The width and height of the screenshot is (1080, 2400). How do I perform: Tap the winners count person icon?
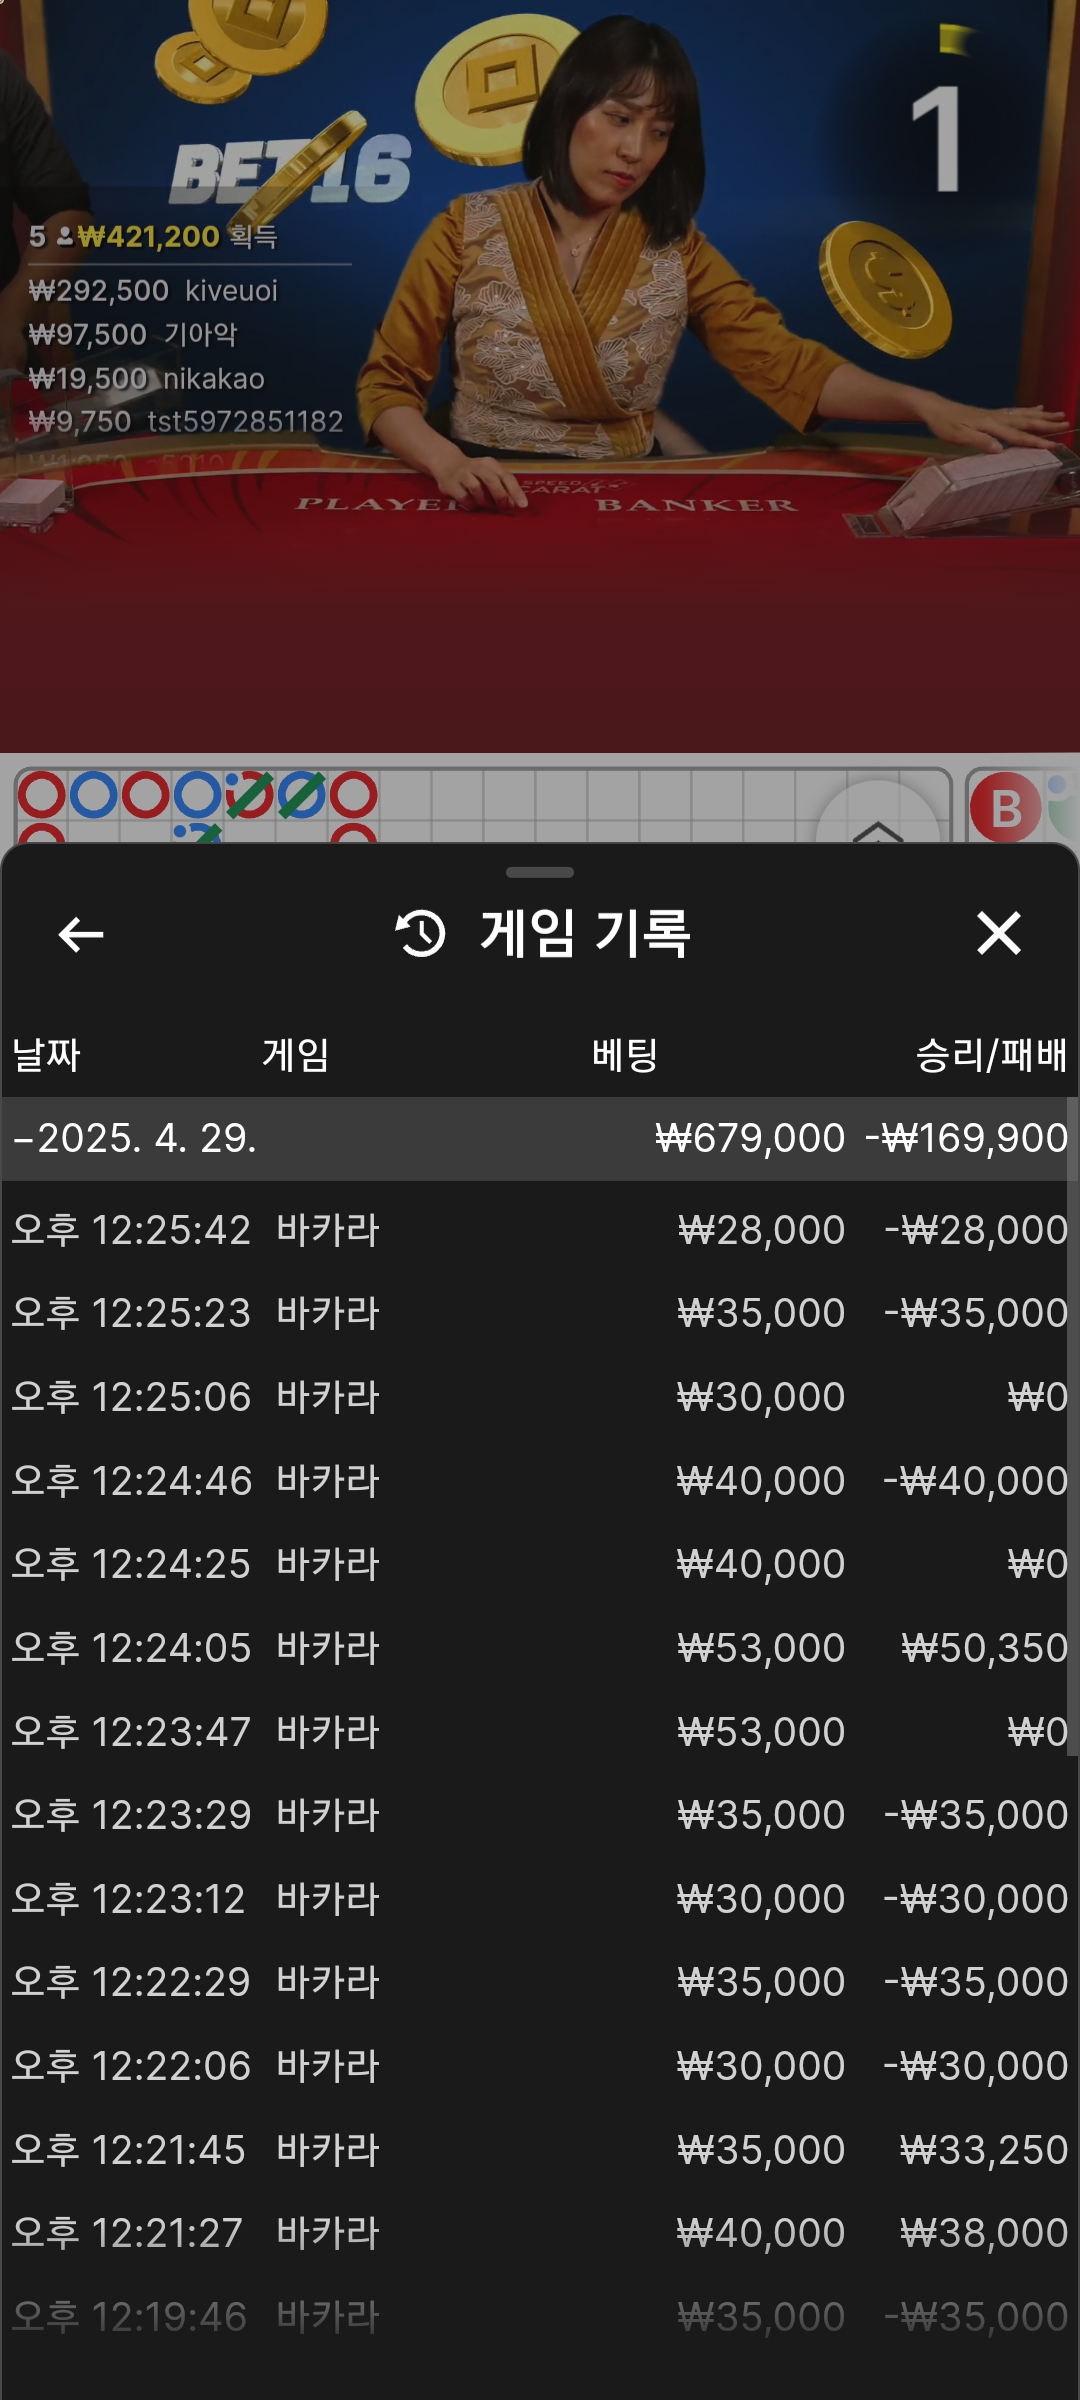65,237
